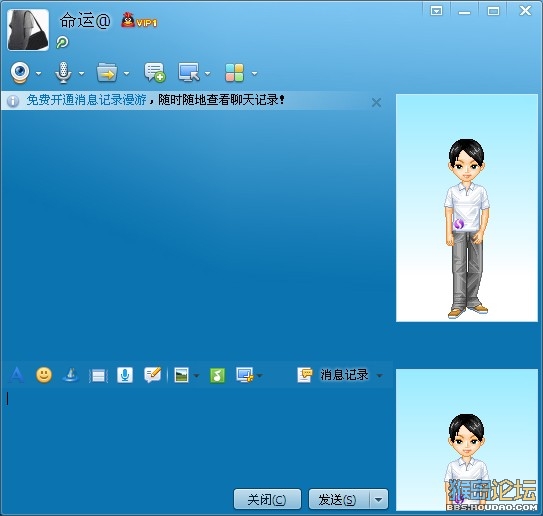Open the send file folder icon
This screenshot has height=516, width=543.
pyautogui.click(x=107, y=73)
